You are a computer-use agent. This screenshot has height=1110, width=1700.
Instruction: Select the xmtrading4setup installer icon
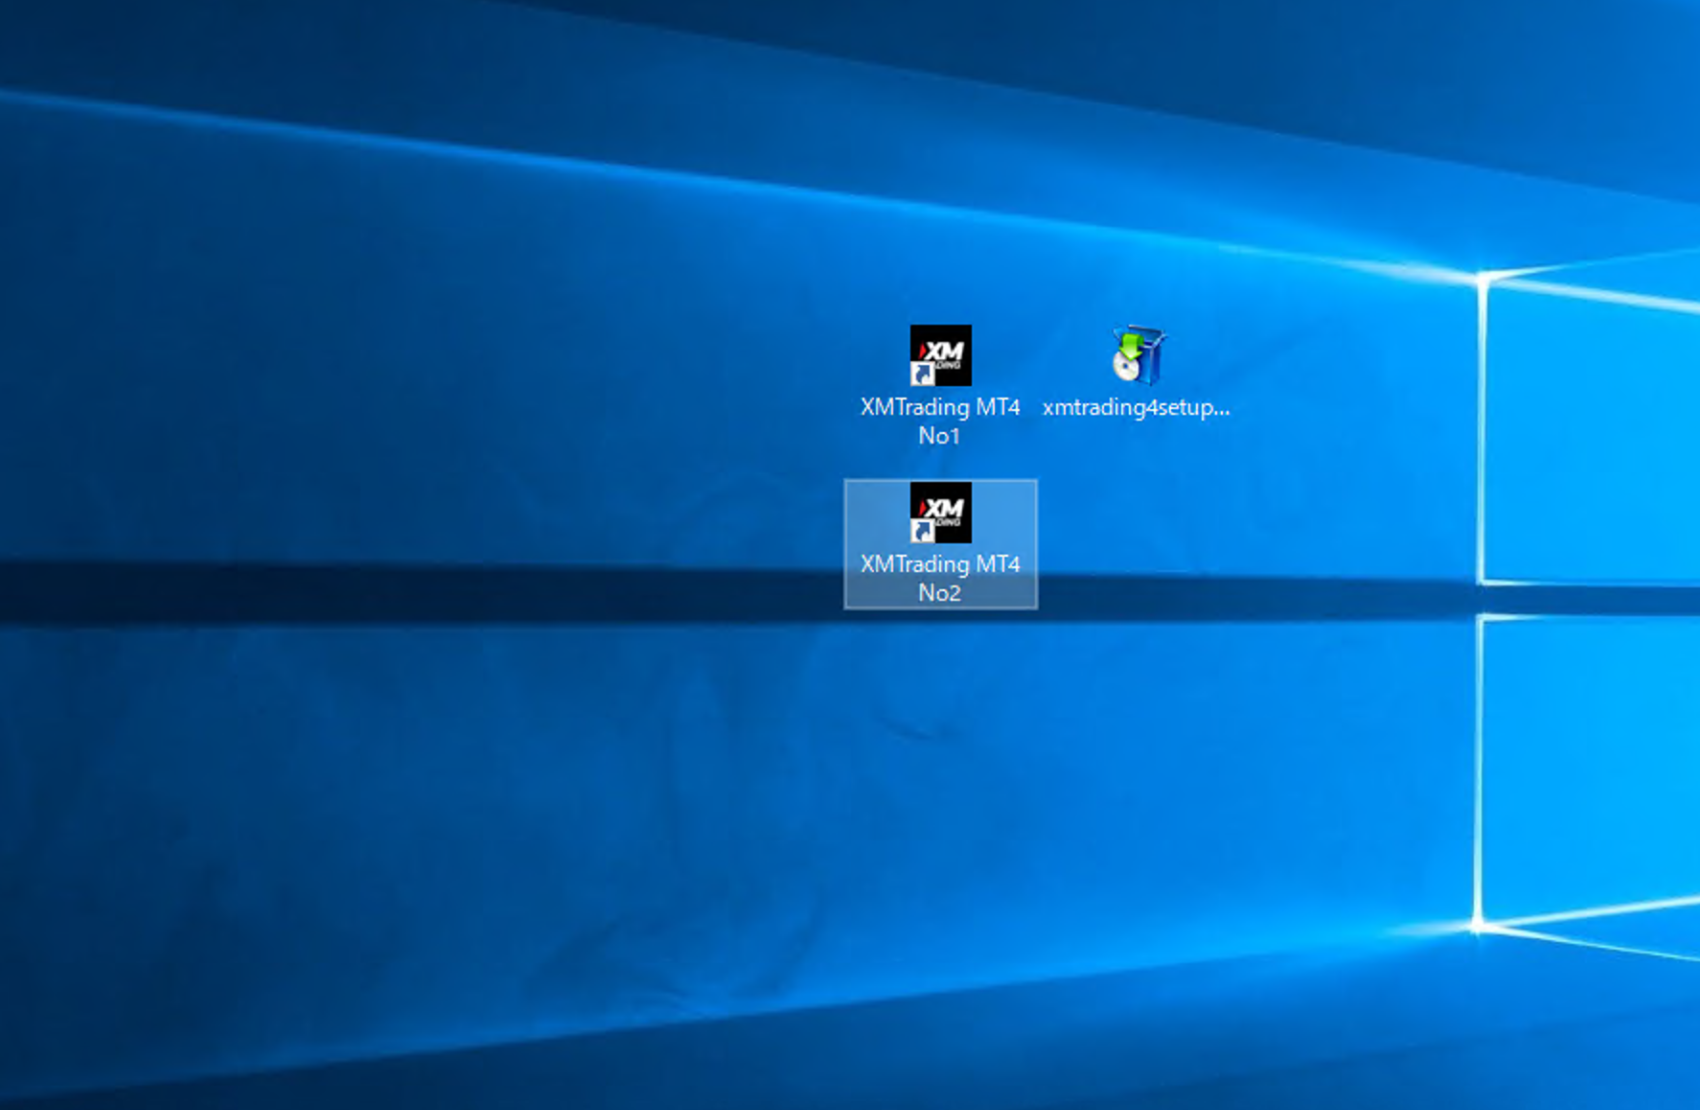coord(1137,355)
